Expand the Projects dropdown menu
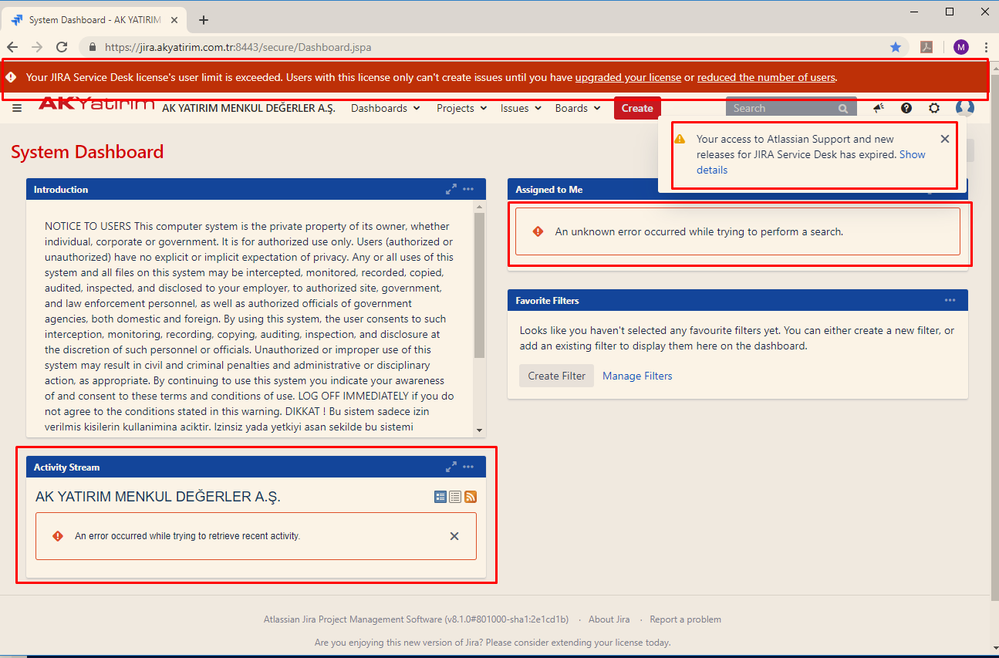Screen dimensions: 999x658 [x=461, y=108]
